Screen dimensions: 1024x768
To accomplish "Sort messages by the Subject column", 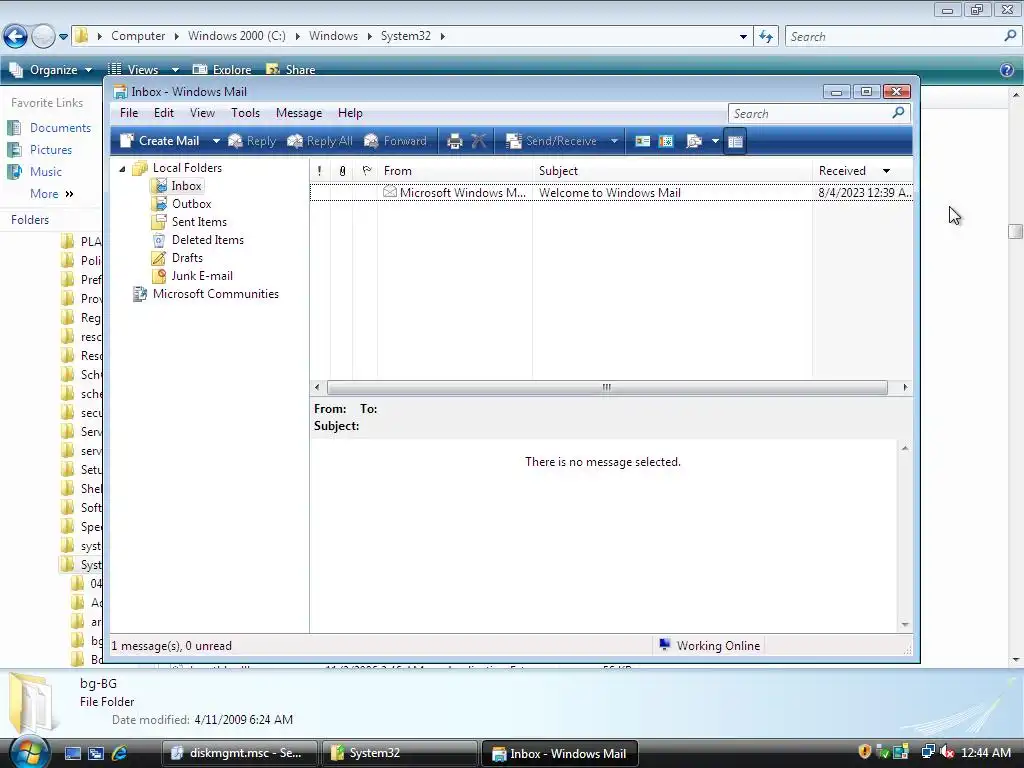I will pos(673,170).
